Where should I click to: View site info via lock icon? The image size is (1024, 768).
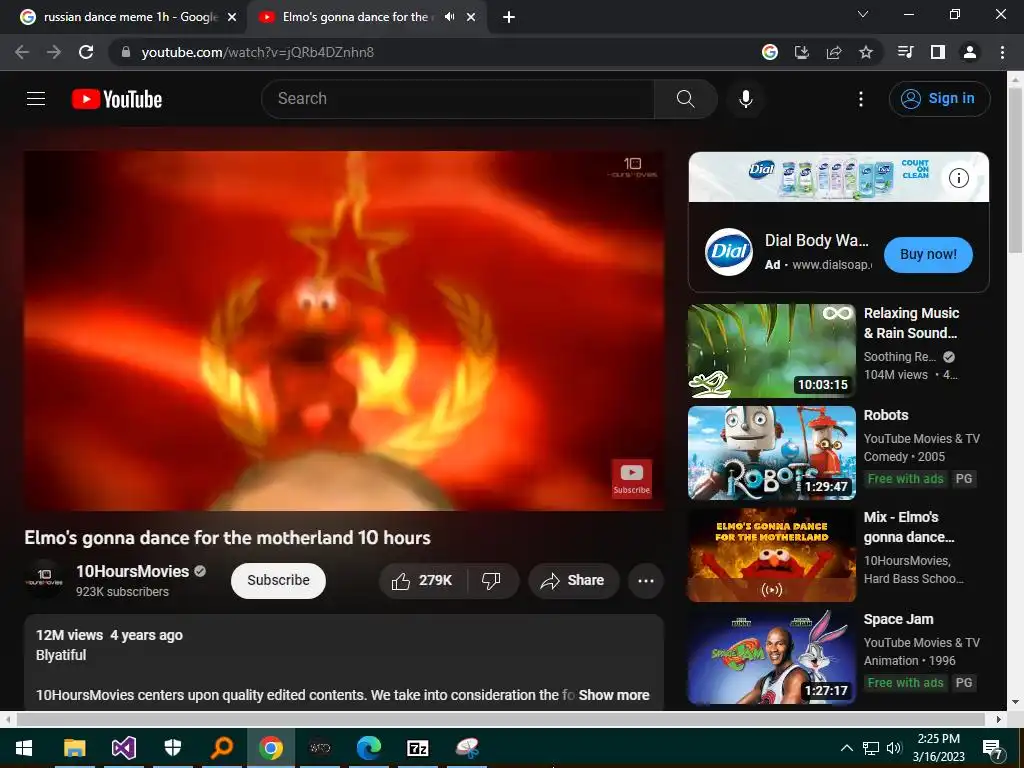pos(125,52)
